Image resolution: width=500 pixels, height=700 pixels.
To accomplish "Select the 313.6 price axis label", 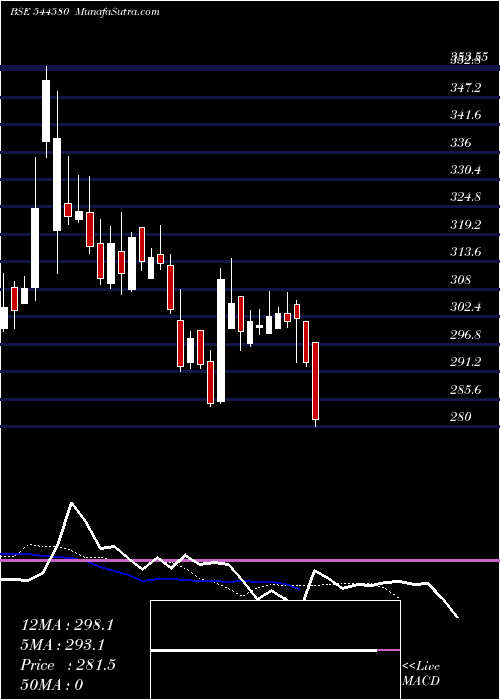I will click(x=466, y=252).
